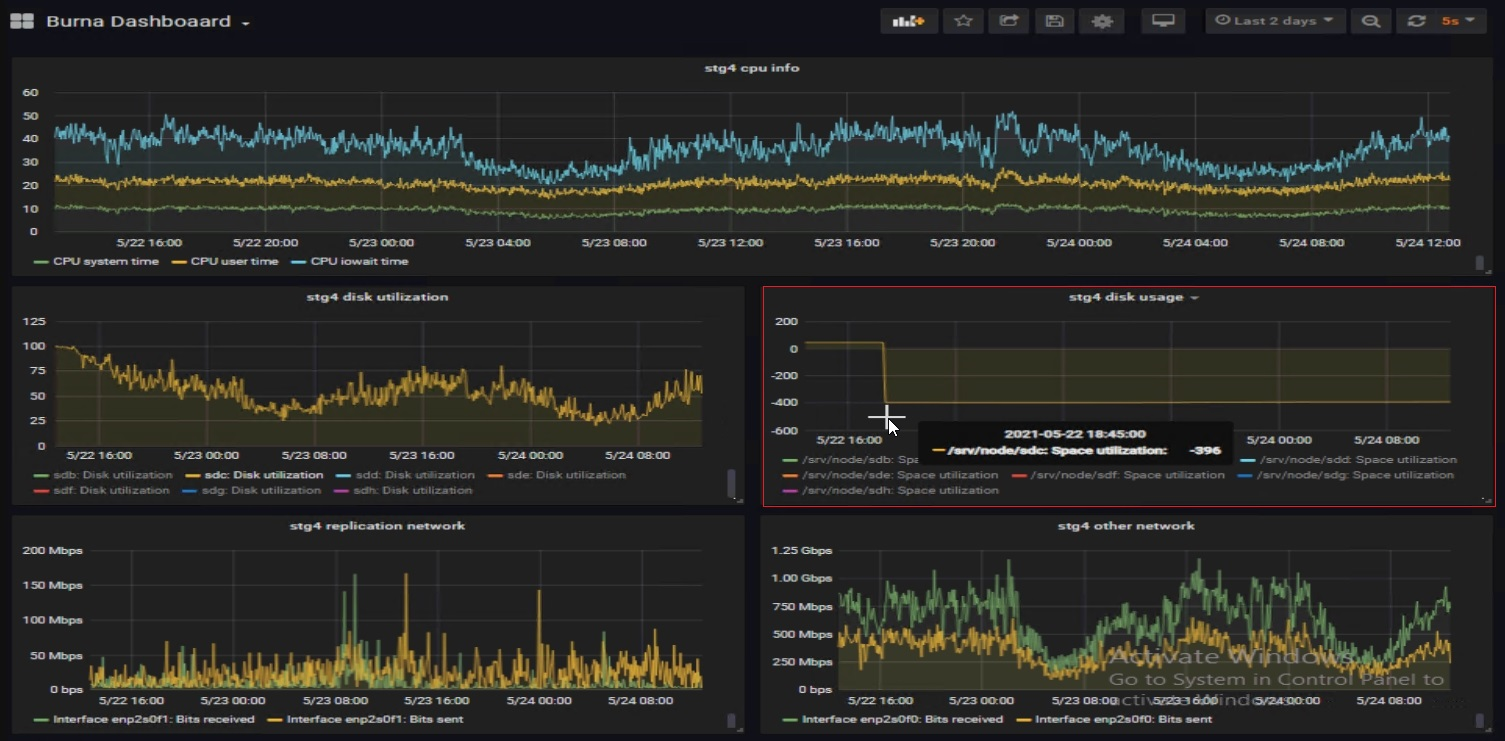1505x741 pixels.
Task: Refresh the dashboard now
Action: 1416,21
